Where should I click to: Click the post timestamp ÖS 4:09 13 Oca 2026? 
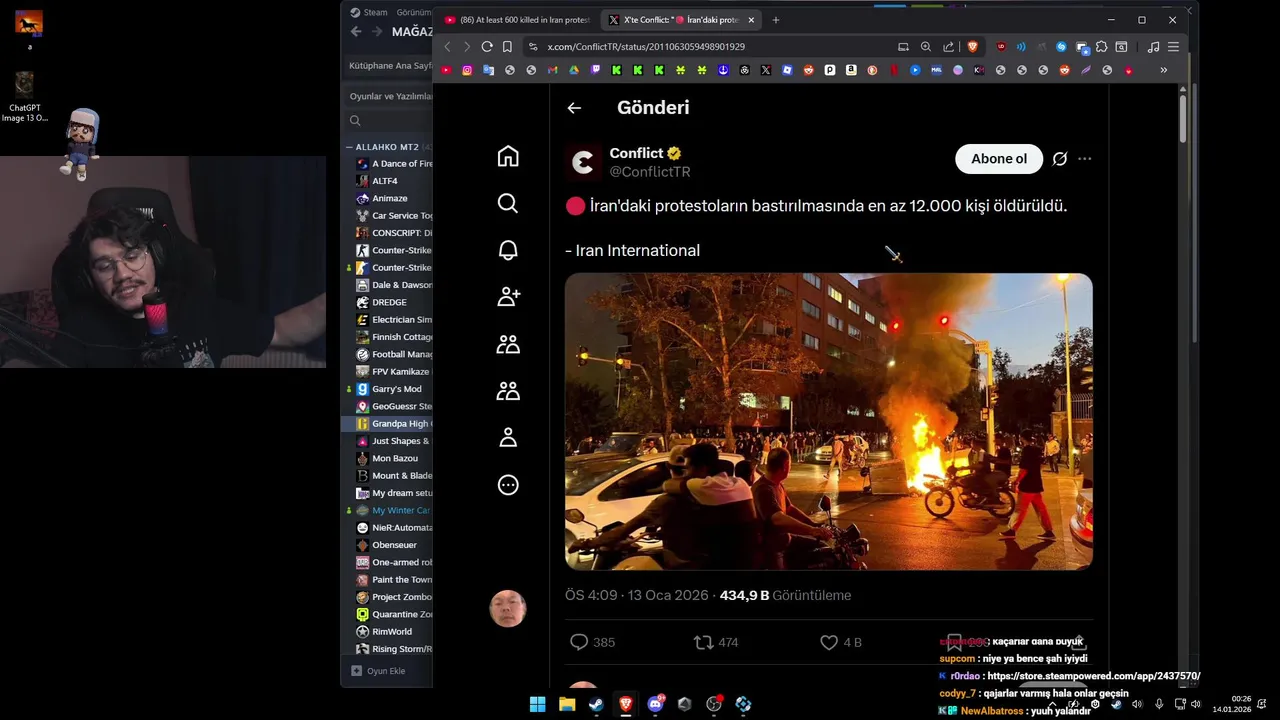638,595
